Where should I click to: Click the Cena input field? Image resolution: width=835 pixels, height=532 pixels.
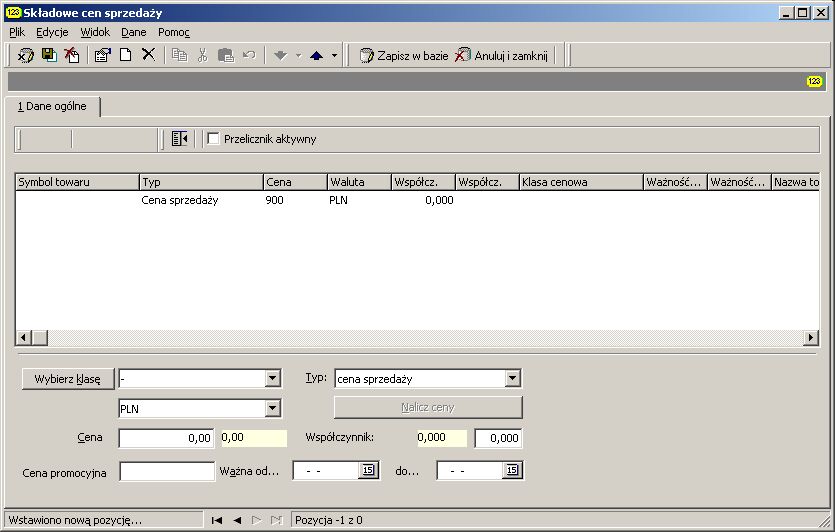pos(166,438)
